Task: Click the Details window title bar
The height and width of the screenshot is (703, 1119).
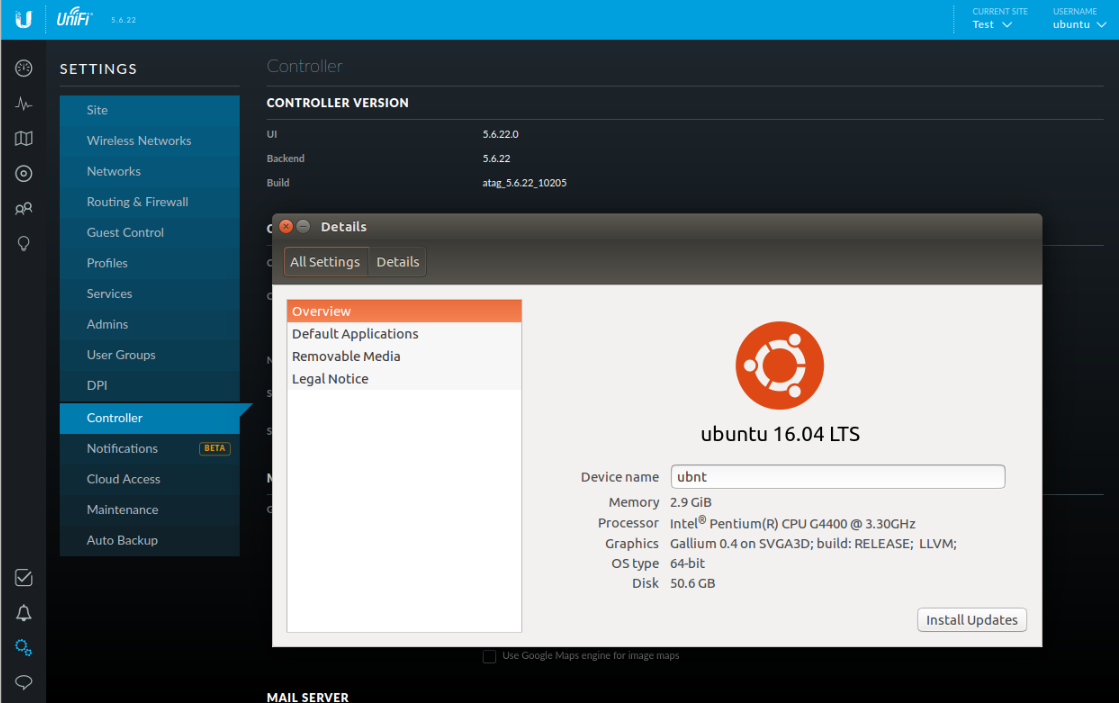Action: [x=657, y=226]
